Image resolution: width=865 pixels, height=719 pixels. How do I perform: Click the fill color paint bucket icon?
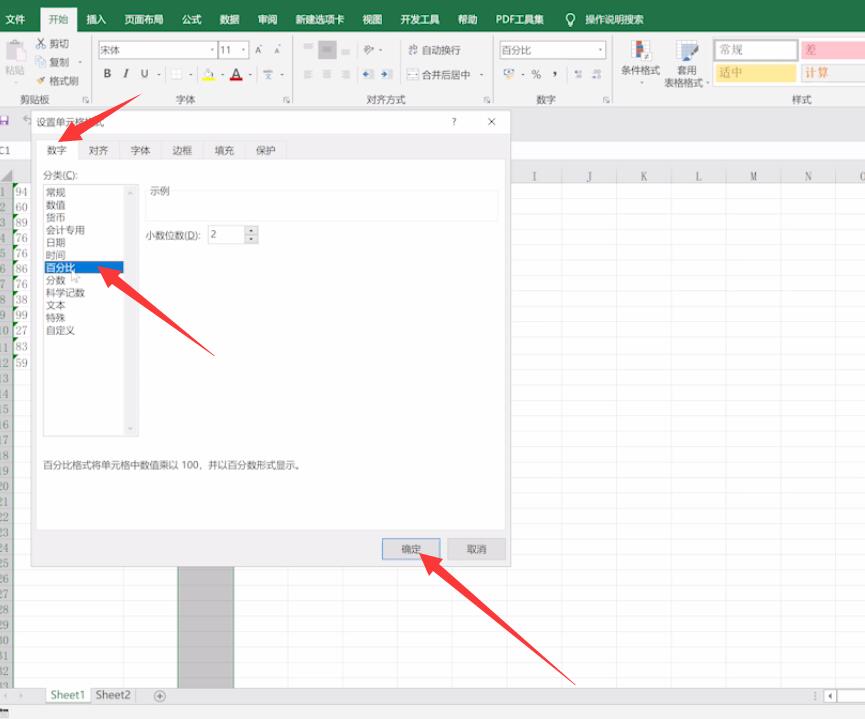point(209,74)
